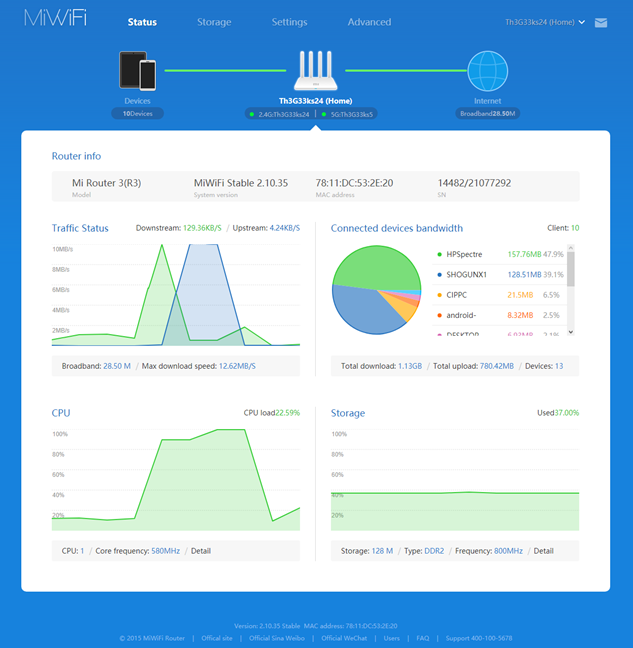Screen dimensions: 633x648
Task: Click the router illustration icon
Action: [316, 70]
